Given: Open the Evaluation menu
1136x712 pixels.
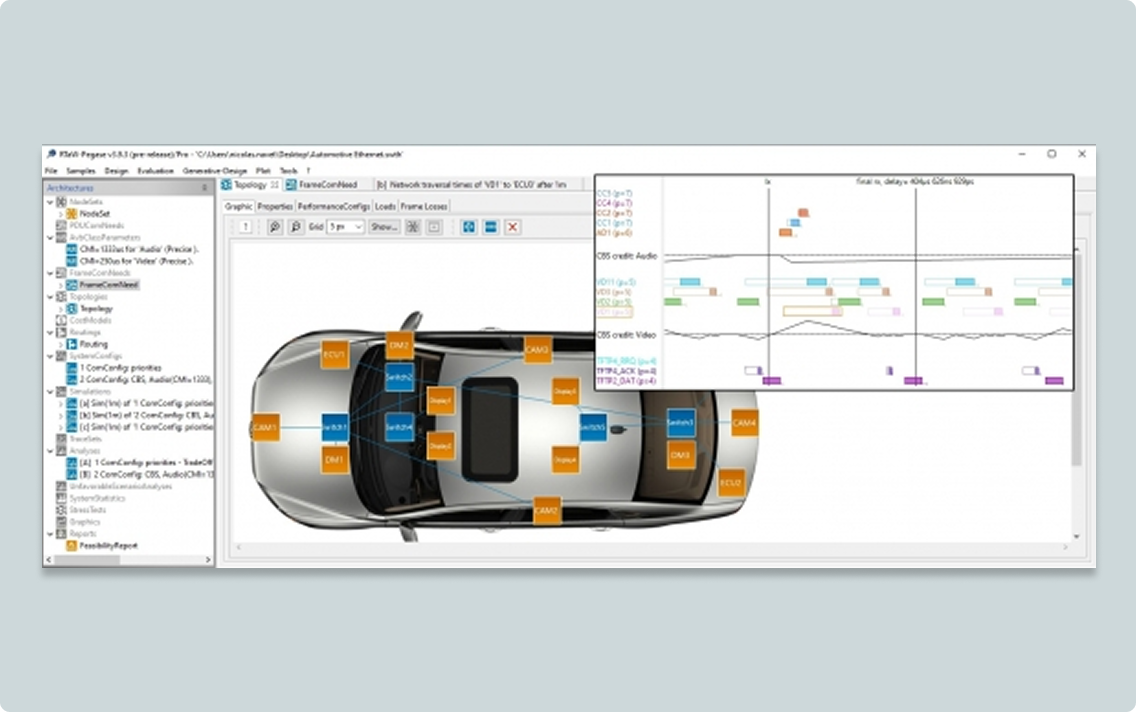Looking at the screenshot, I should click(155, 171).
